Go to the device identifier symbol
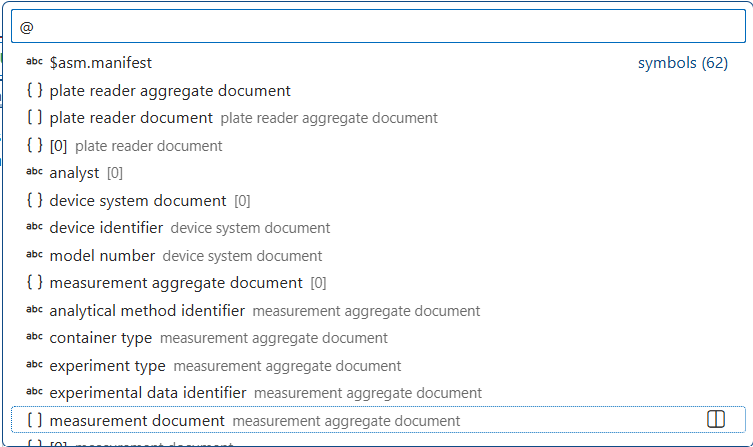The height and width of the screenshot is (447, 753). click(106, 228)
